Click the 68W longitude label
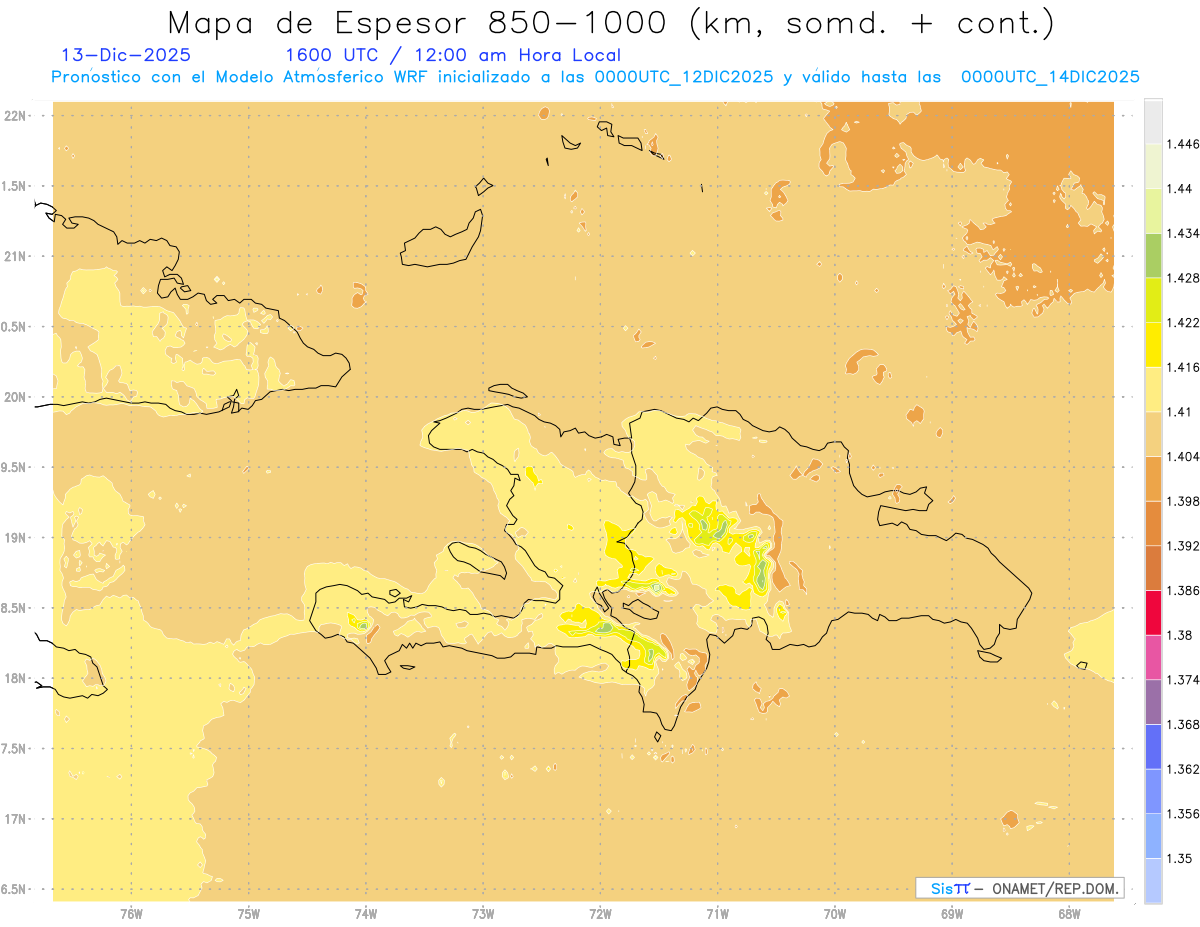 1068,913
